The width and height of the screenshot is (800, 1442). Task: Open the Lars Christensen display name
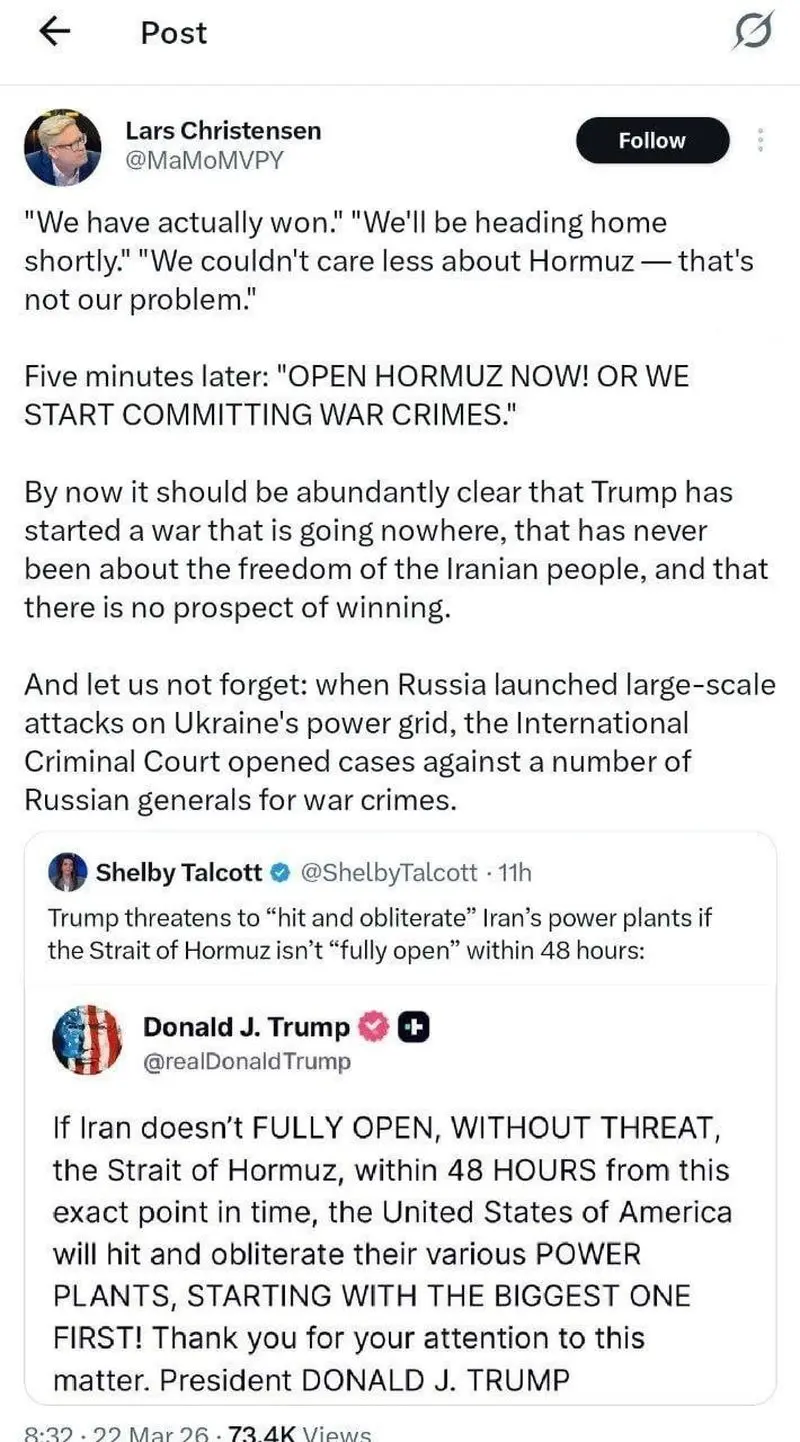(223, 130)
